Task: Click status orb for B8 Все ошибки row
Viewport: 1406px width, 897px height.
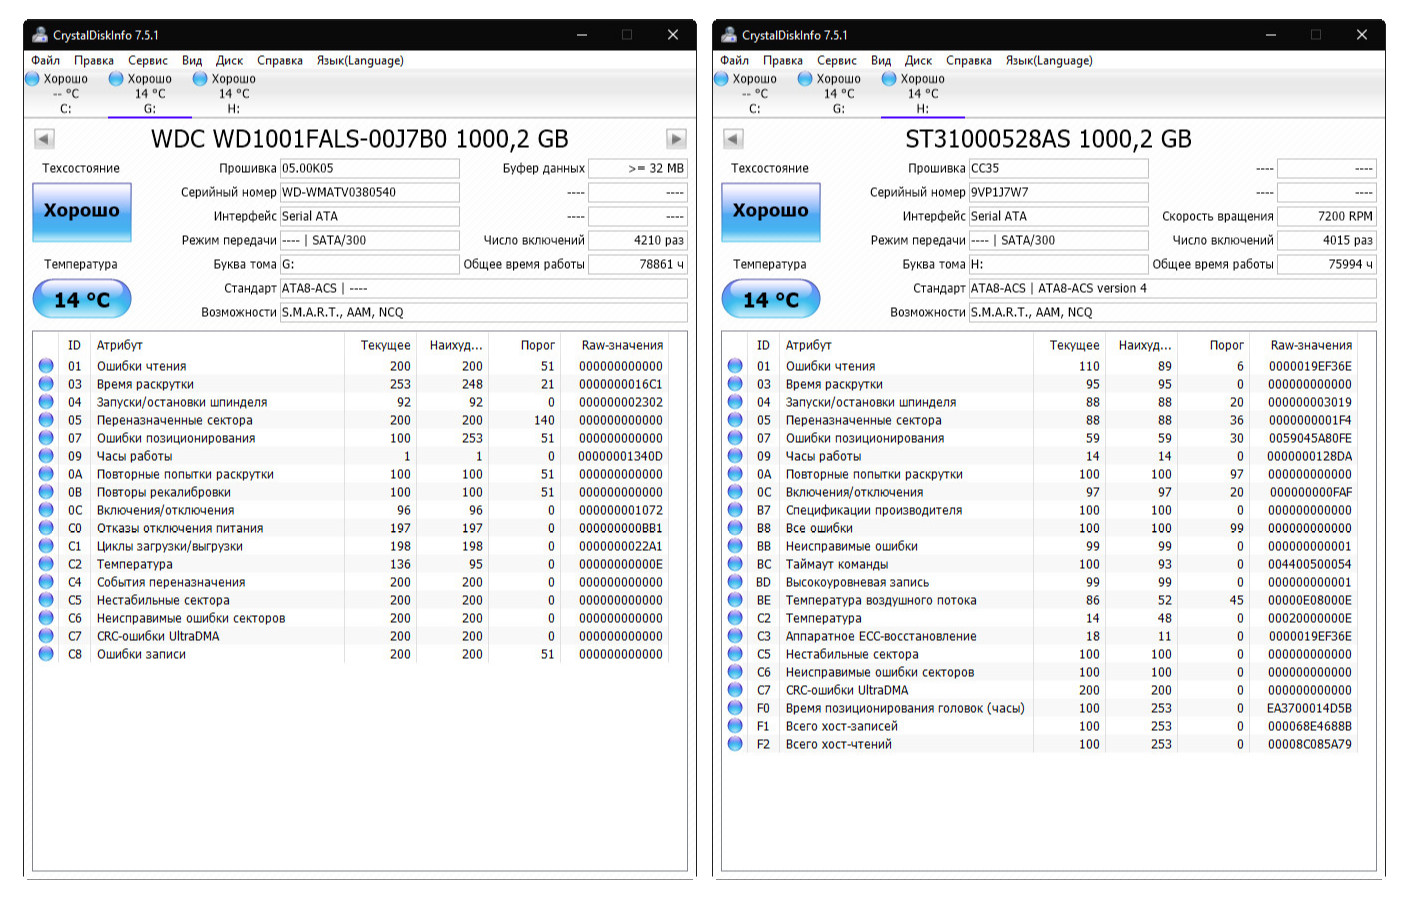Action: pyautogui.click(x=735, y=528)
